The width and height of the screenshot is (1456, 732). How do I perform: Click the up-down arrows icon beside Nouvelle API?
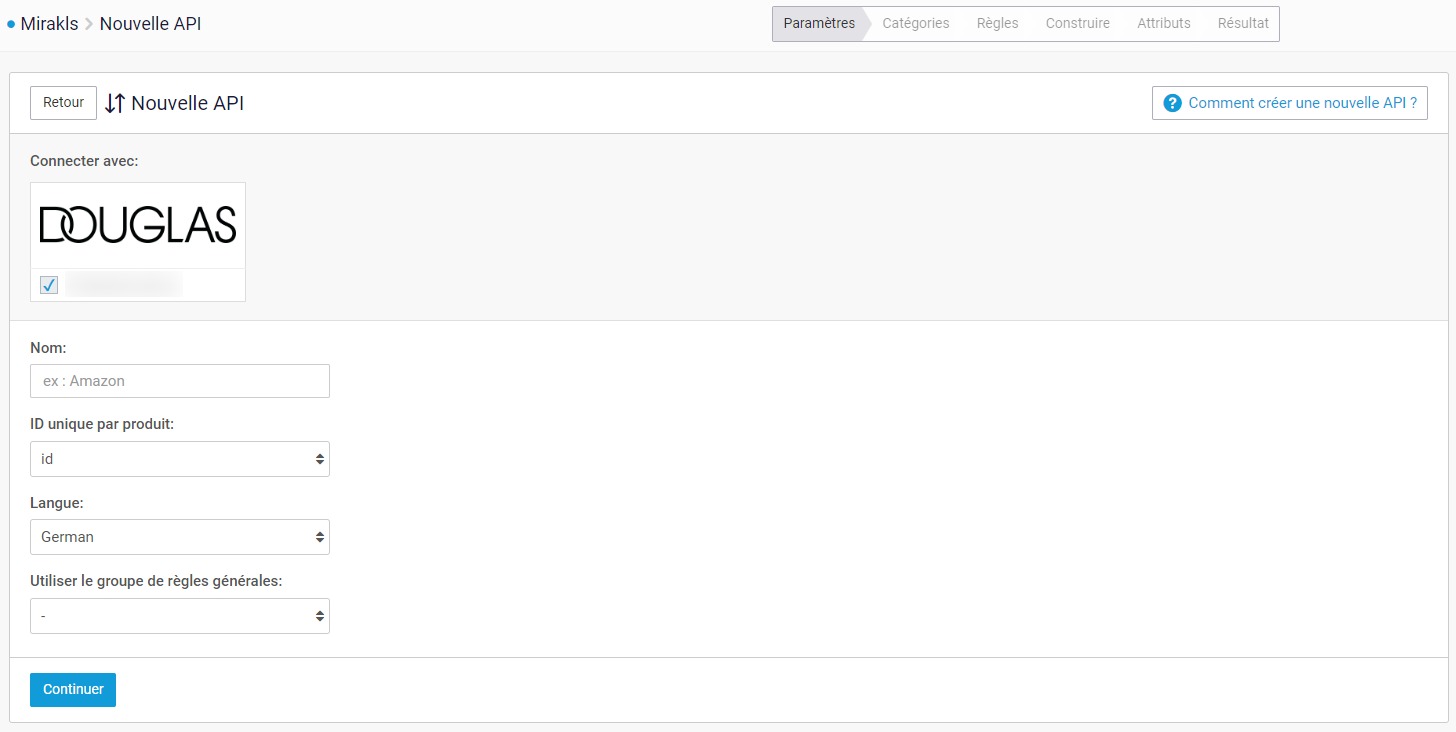pos(115,103)
